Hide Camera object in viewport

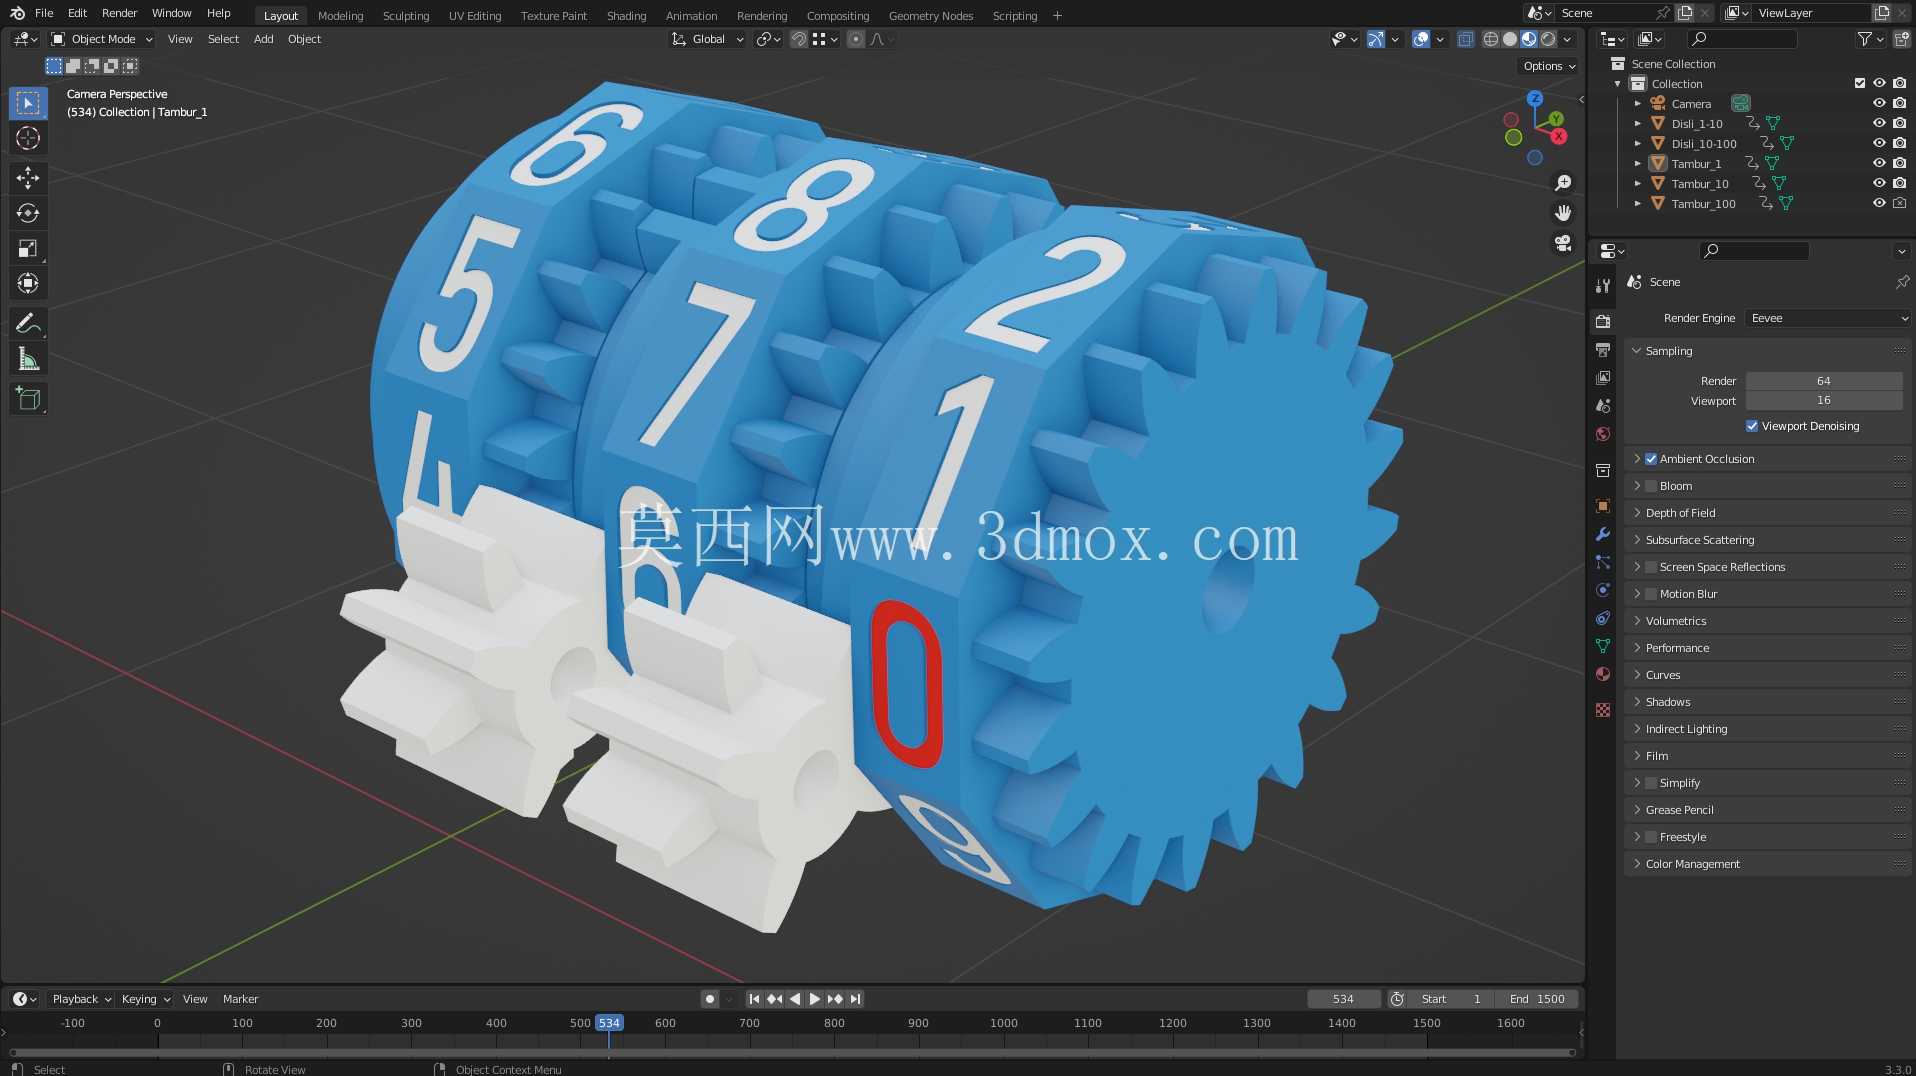(1879, 103)
